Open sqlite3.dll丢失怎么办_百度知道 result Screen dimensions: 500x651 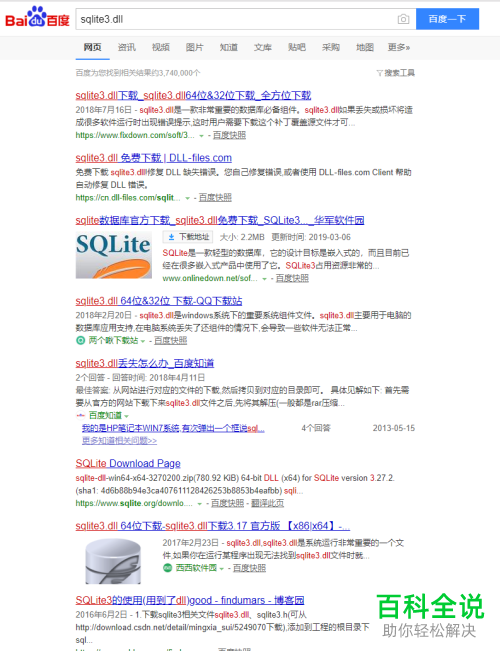(145, 363)
